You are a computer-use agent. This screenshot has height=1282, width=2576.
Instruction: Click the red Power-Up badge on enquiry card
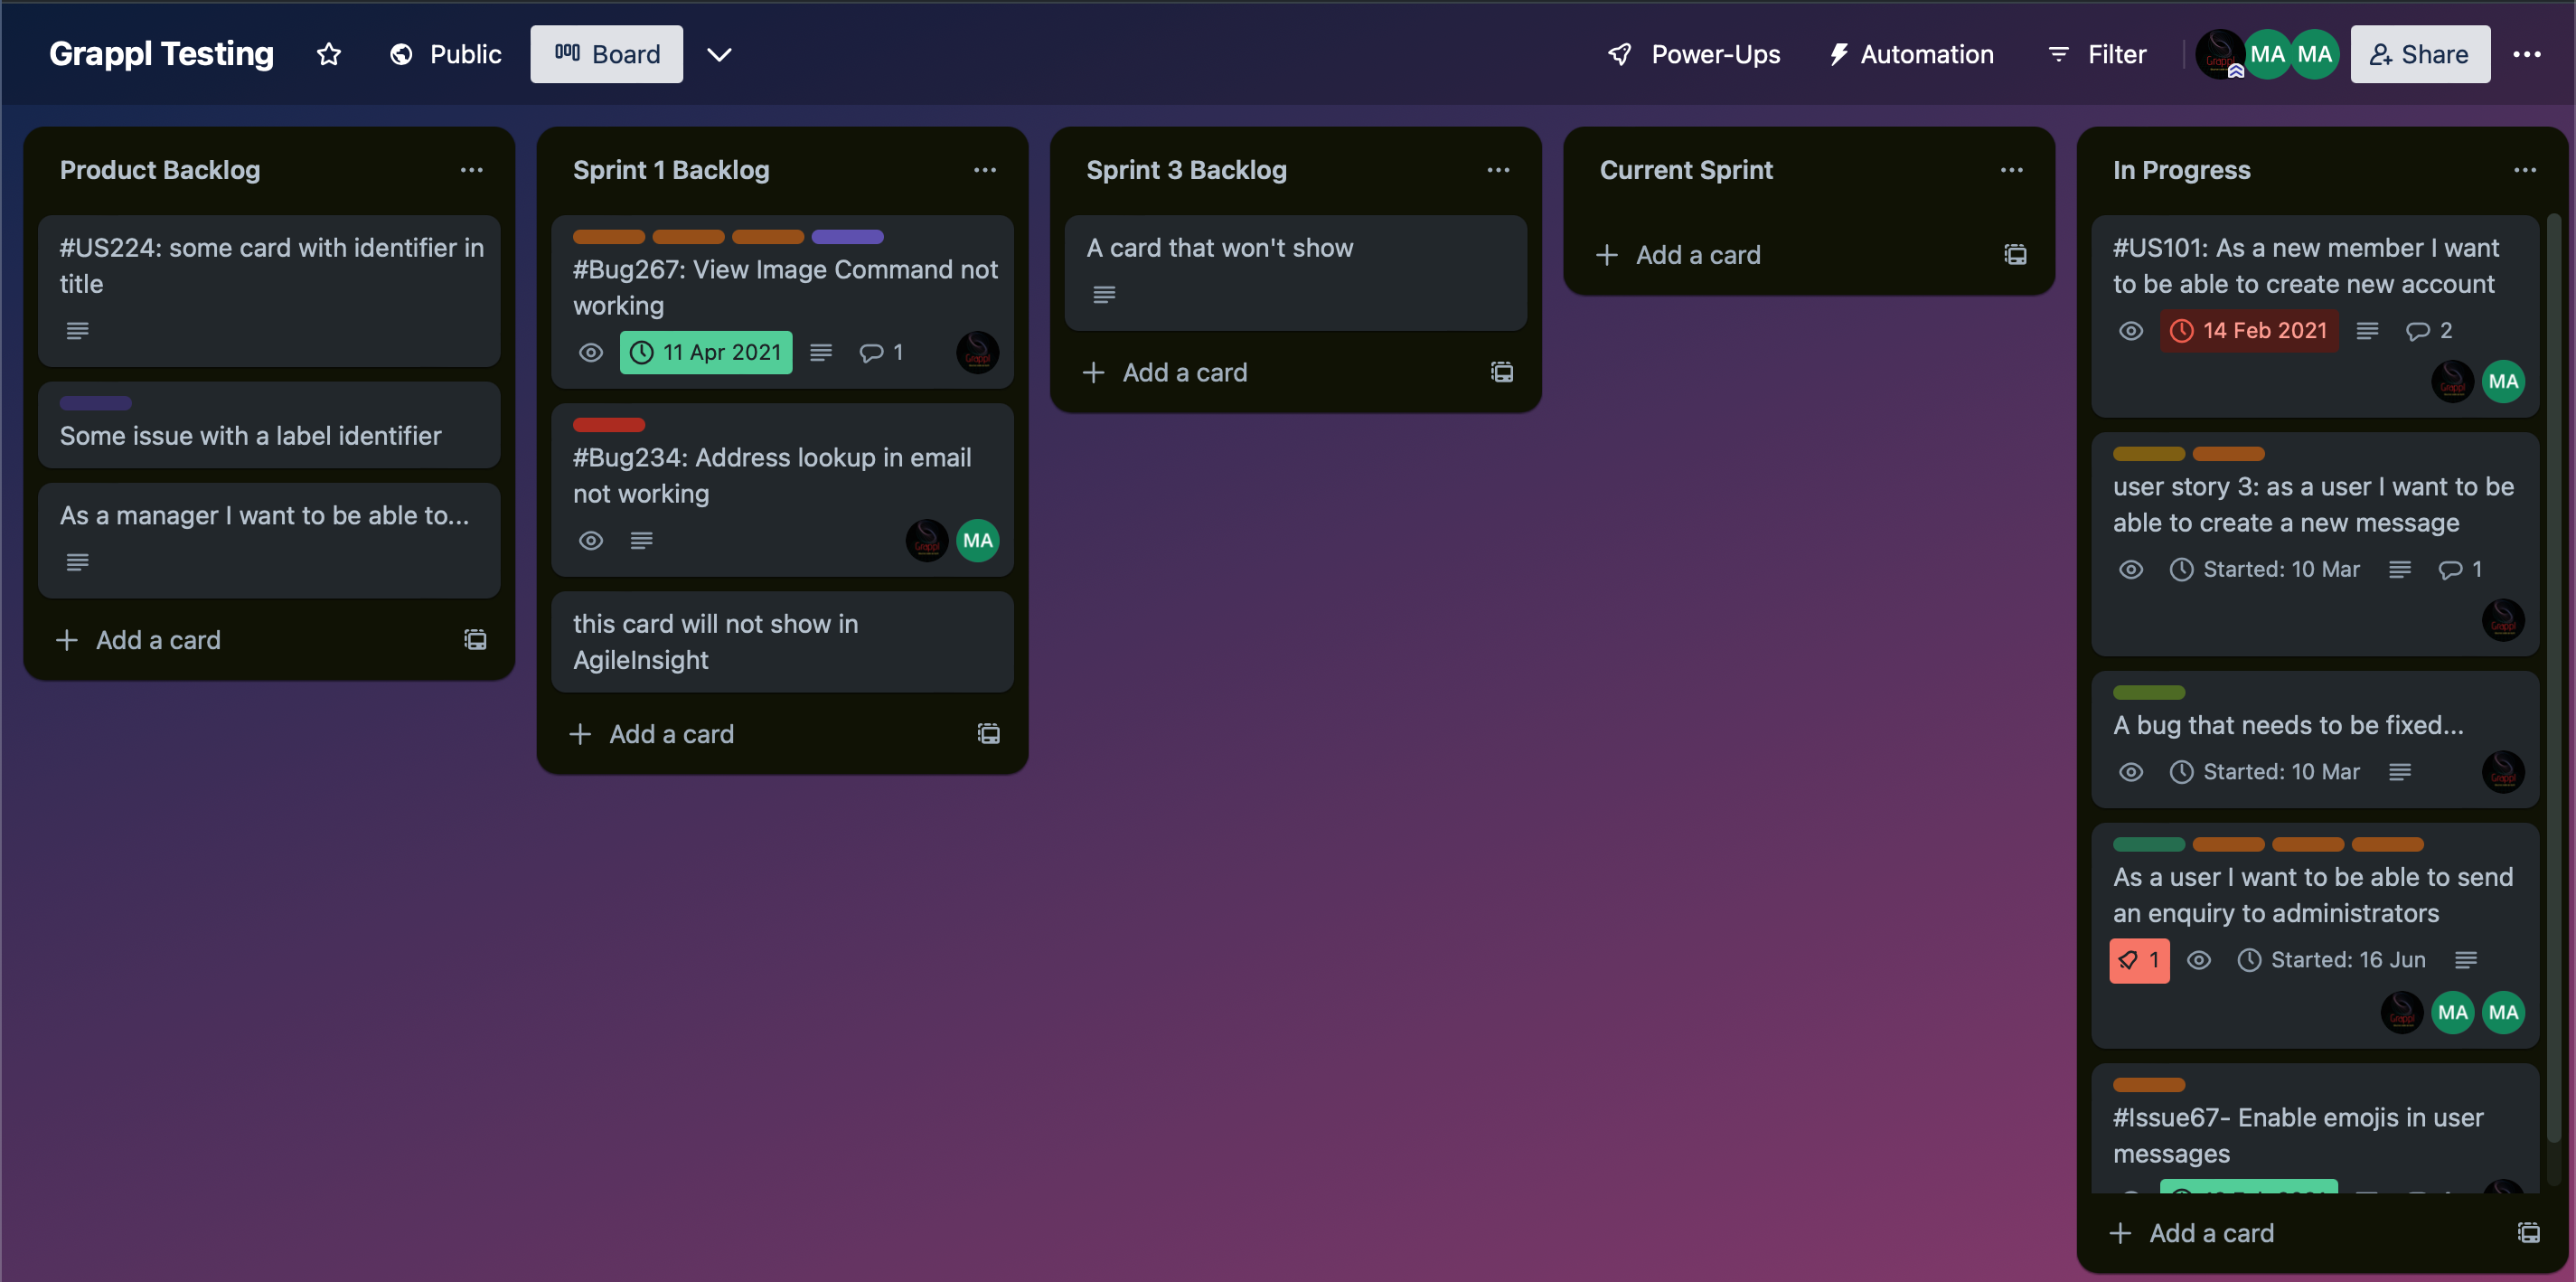coord(2139,960)
